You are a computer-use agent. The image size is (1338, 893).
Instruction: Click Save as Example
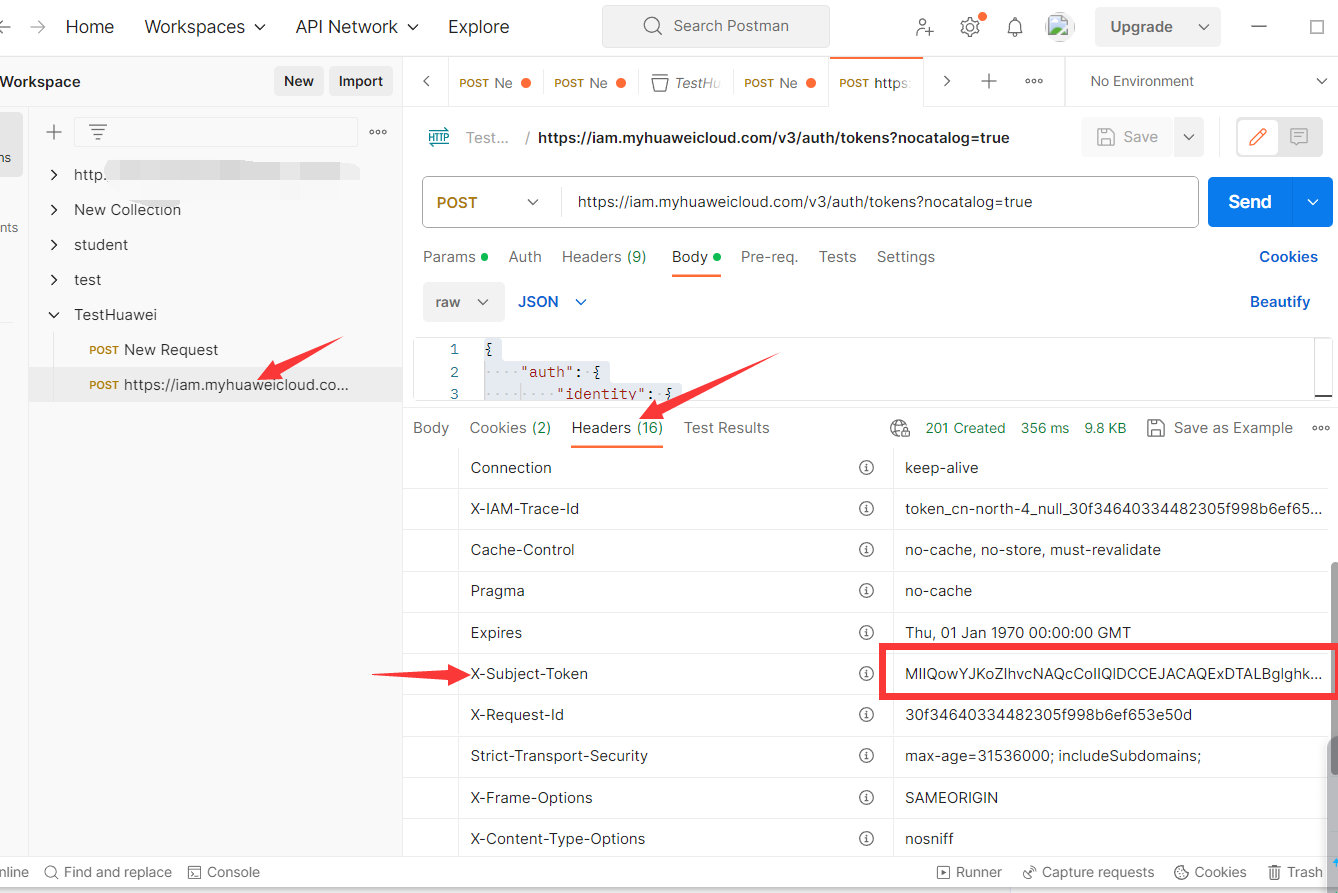coord(1220,428)
